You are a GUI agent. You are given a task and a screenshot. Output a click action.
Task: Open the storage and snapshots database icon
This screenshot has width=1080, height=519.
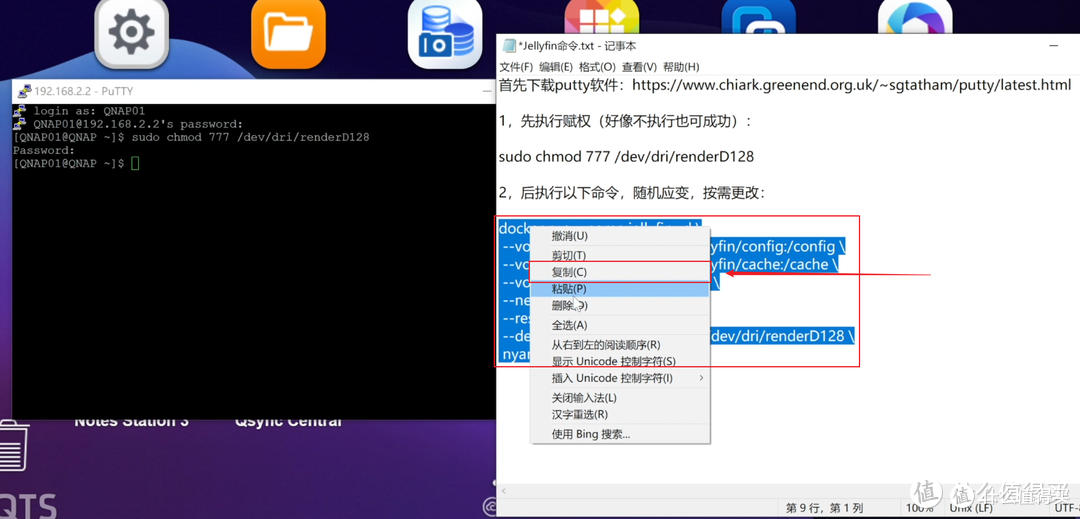pos(445,32)
